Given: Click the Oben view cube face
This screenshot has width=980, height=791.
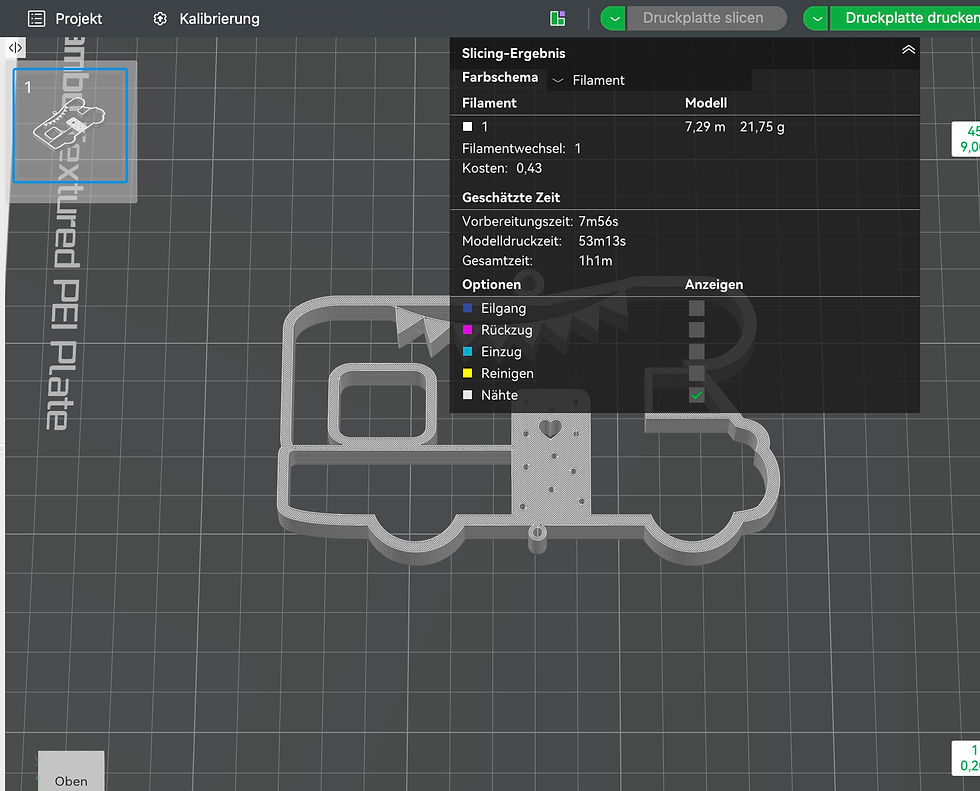Looking at the screenshot, I should coord(71,772).
